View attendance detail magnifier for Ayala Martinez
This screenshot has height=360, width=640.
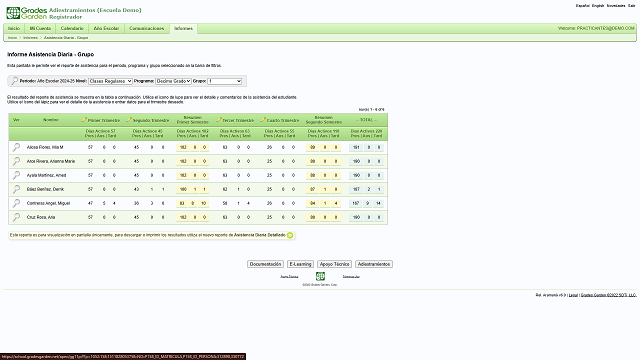pos(16,175)
